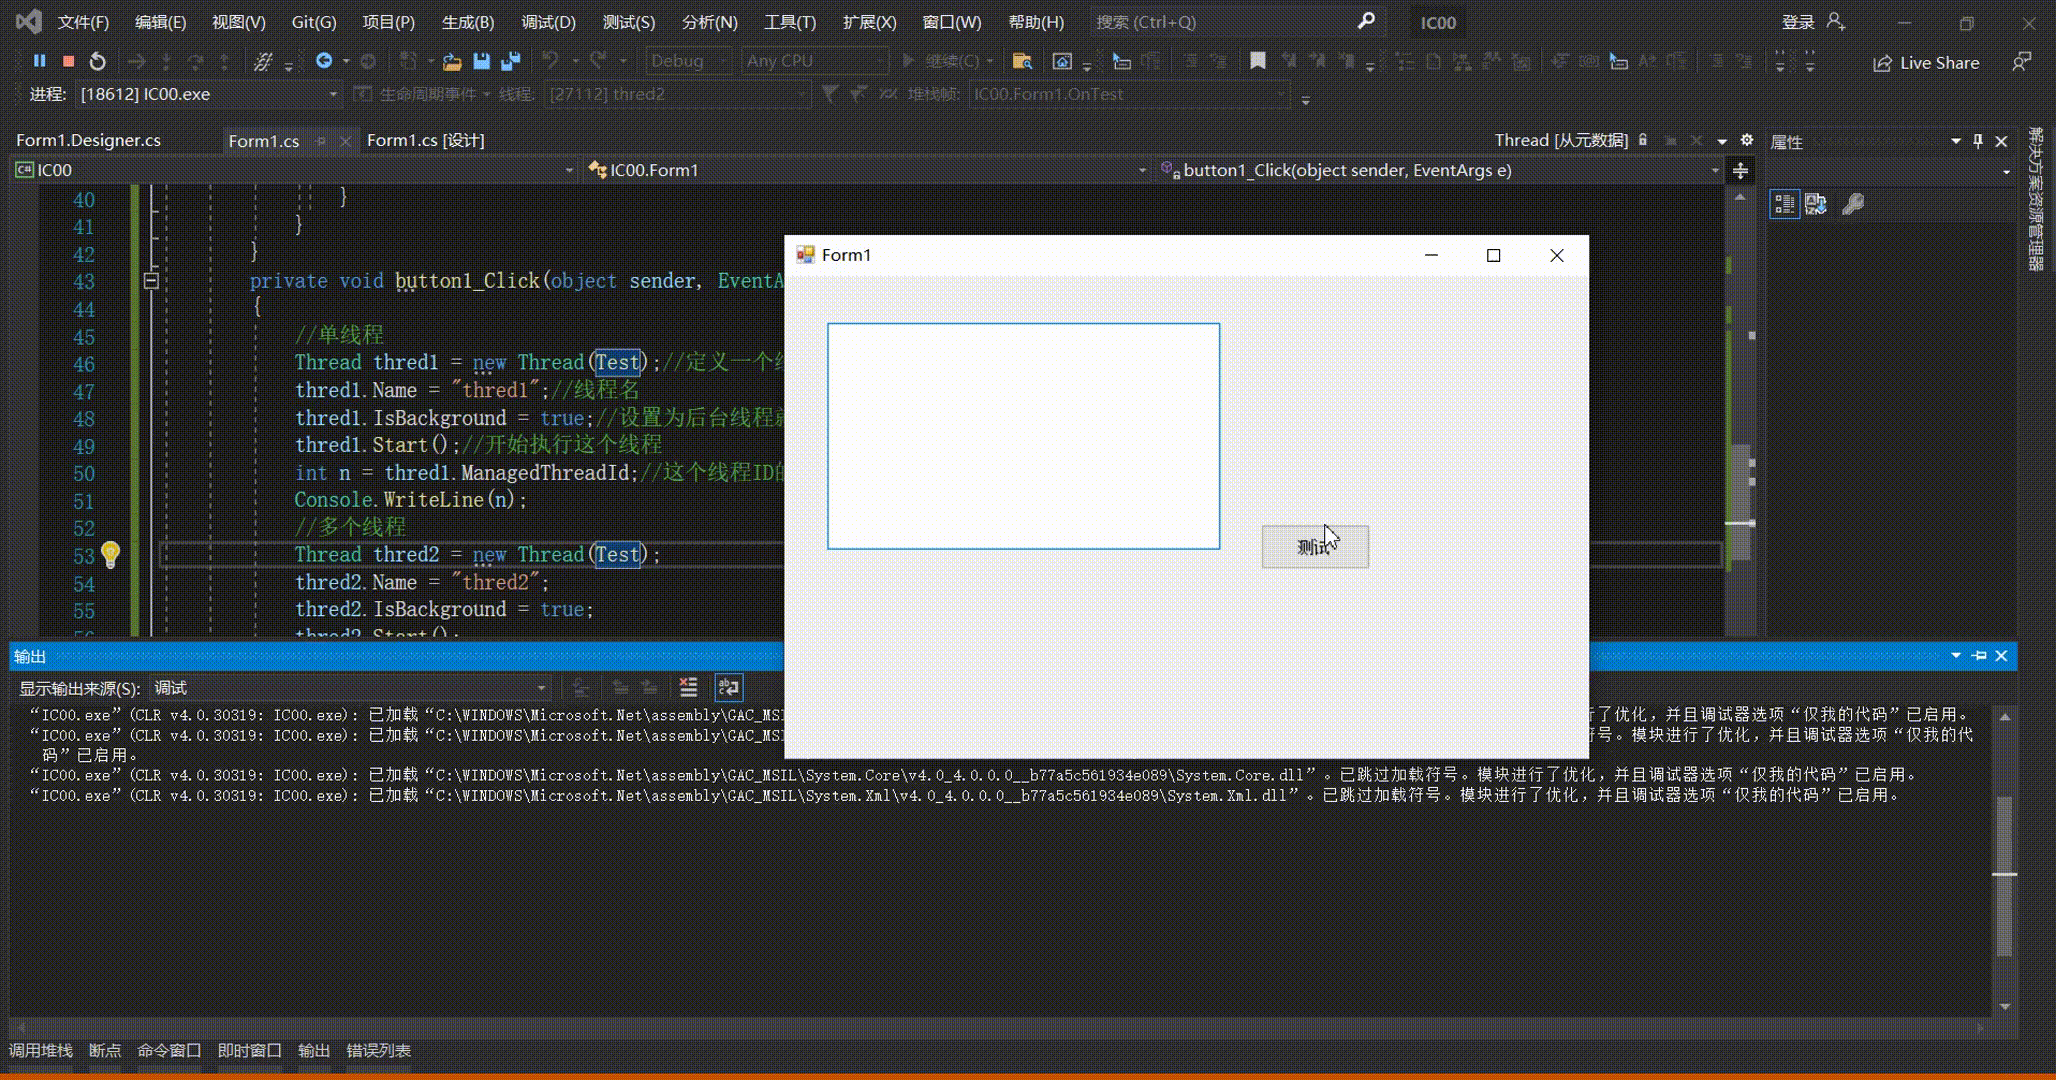This screenshot has height=1080, width=2056.
Task: Open the process dropdown showing IC00.exe
Action: (333, 94)
